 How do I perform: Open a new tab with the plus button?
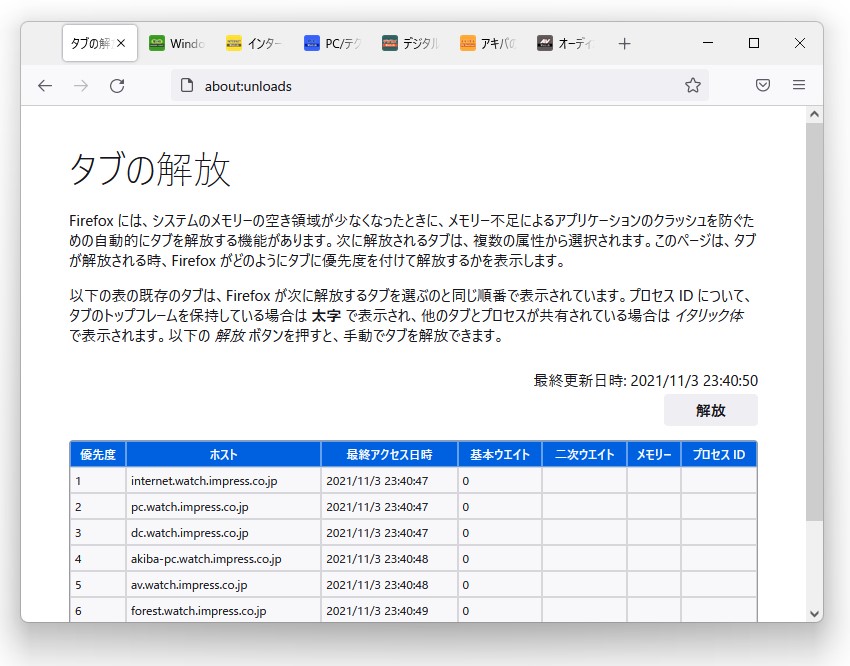tap(624, 43)
